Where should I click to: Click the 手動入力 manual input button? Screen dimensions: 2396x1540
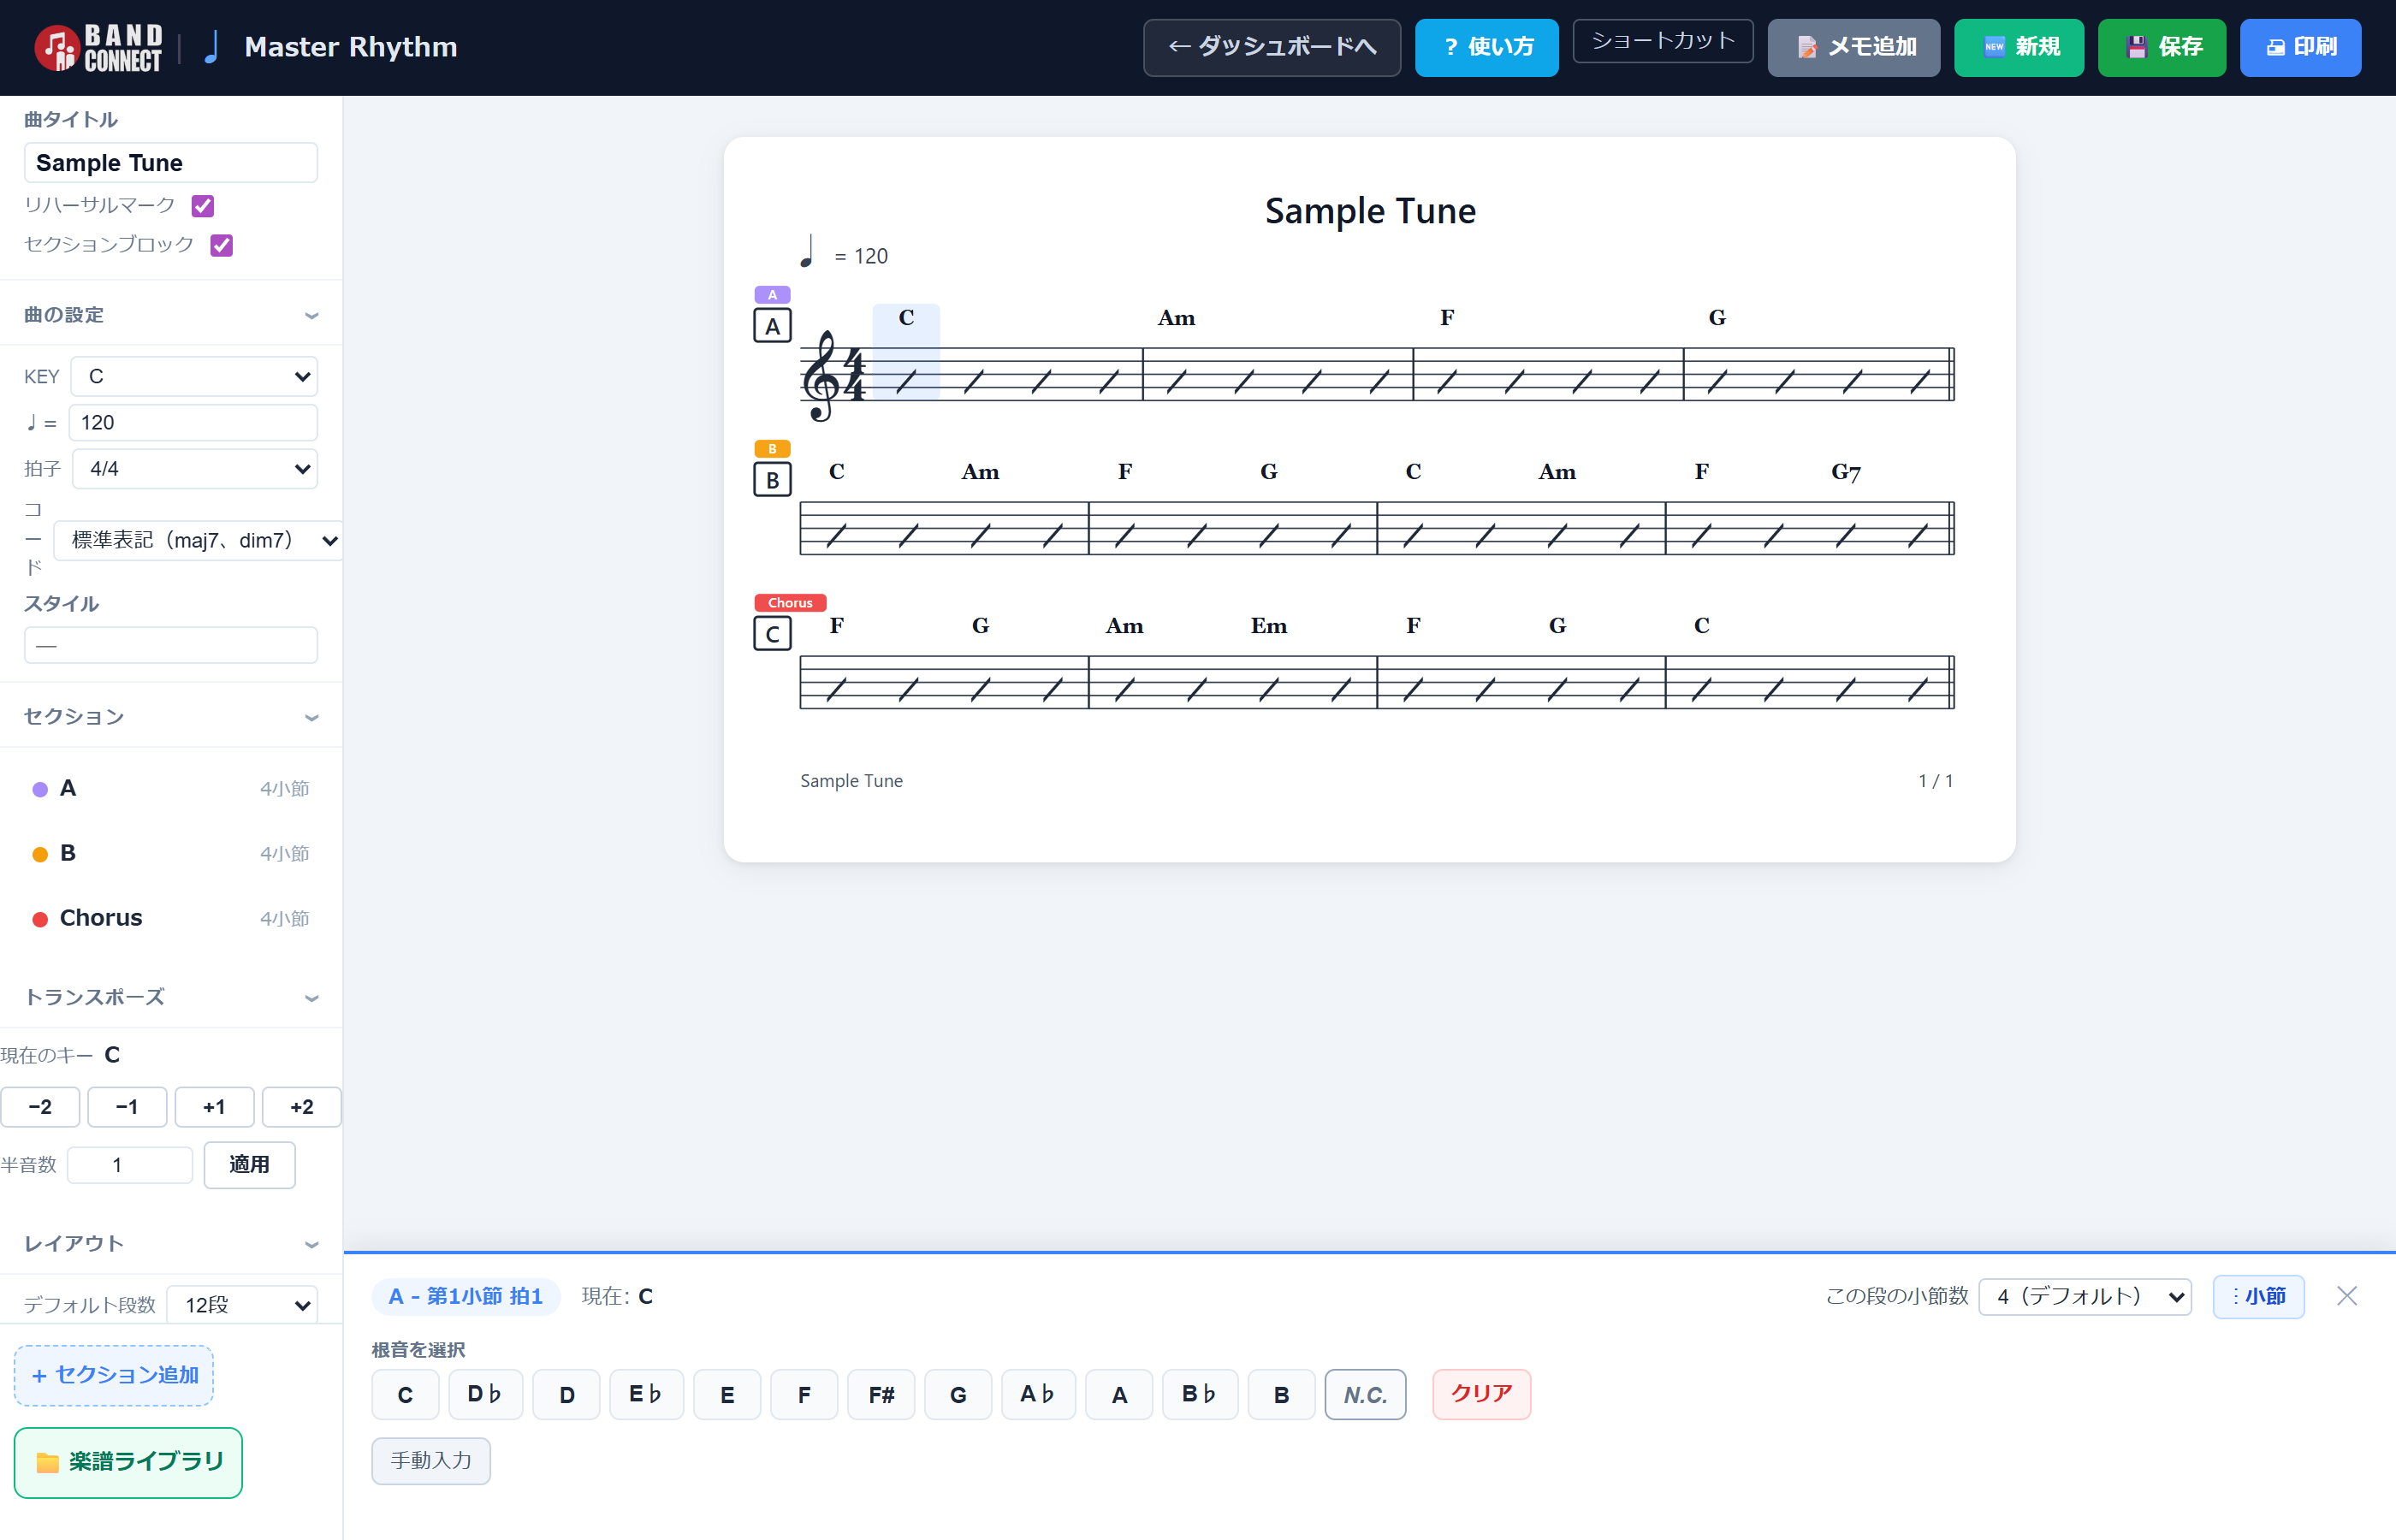pos(431,1461)
